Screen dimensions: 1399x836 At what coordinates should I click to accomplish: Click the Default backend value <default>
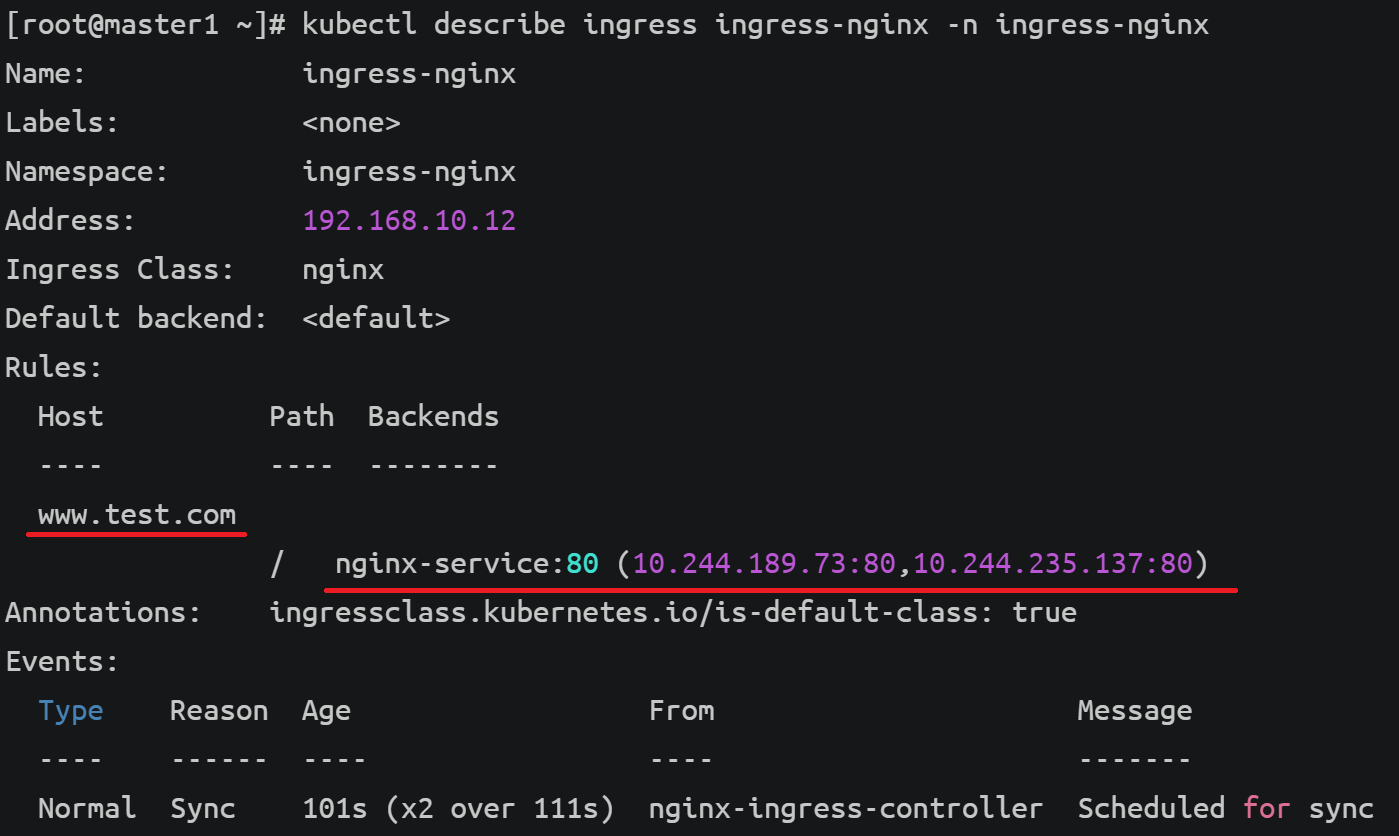coord(375,317)
